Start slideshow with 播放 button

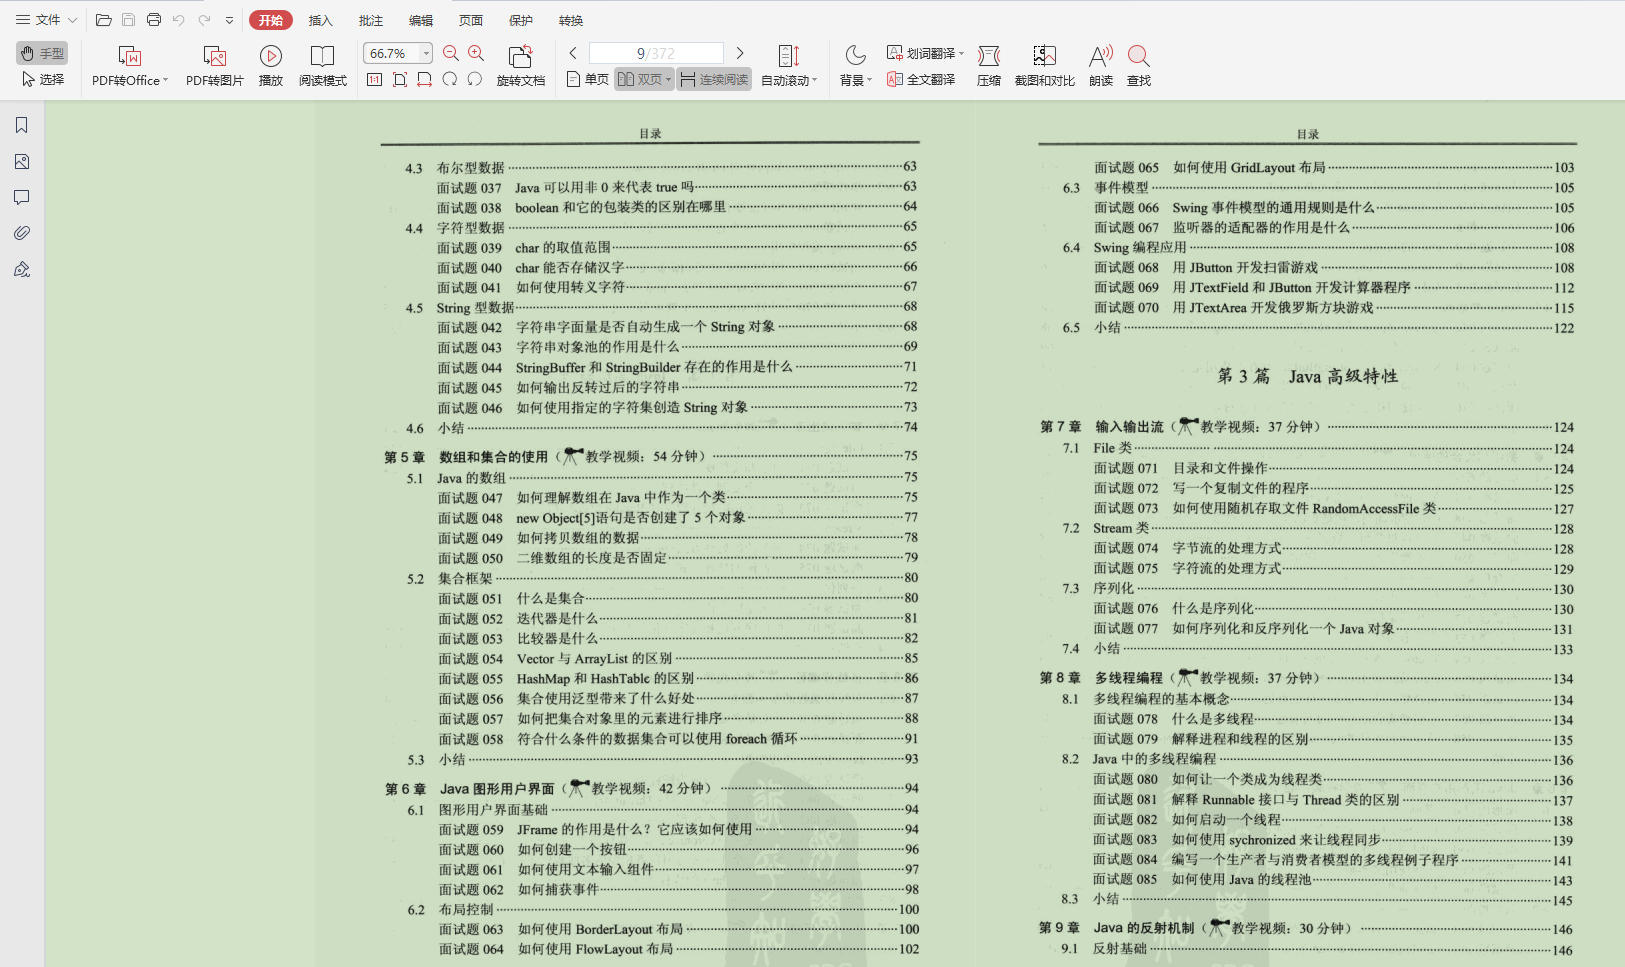pos(271,66)
